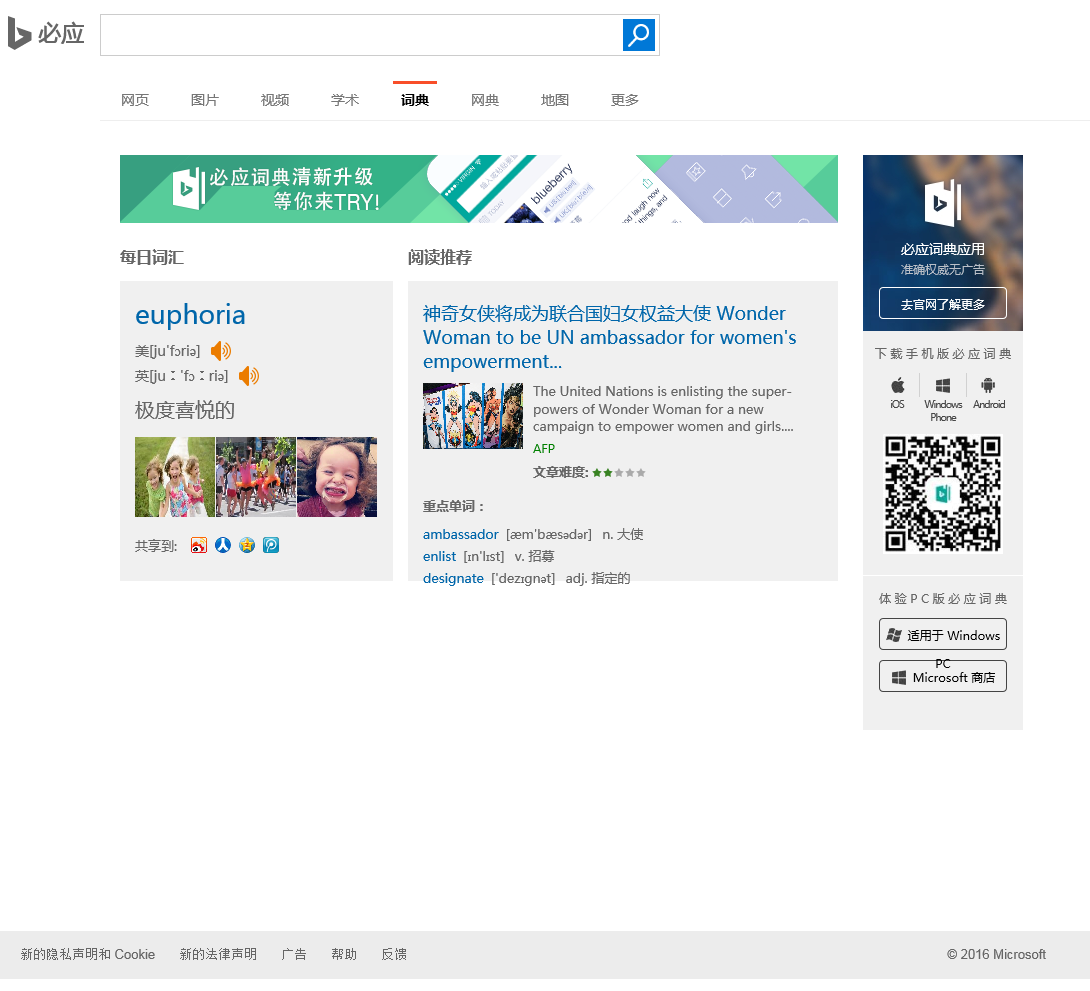The height and width of the screenshot is (991, 1090).
Task: Click the QR code image
Action: pyautogui.click(x=943, y=494)
